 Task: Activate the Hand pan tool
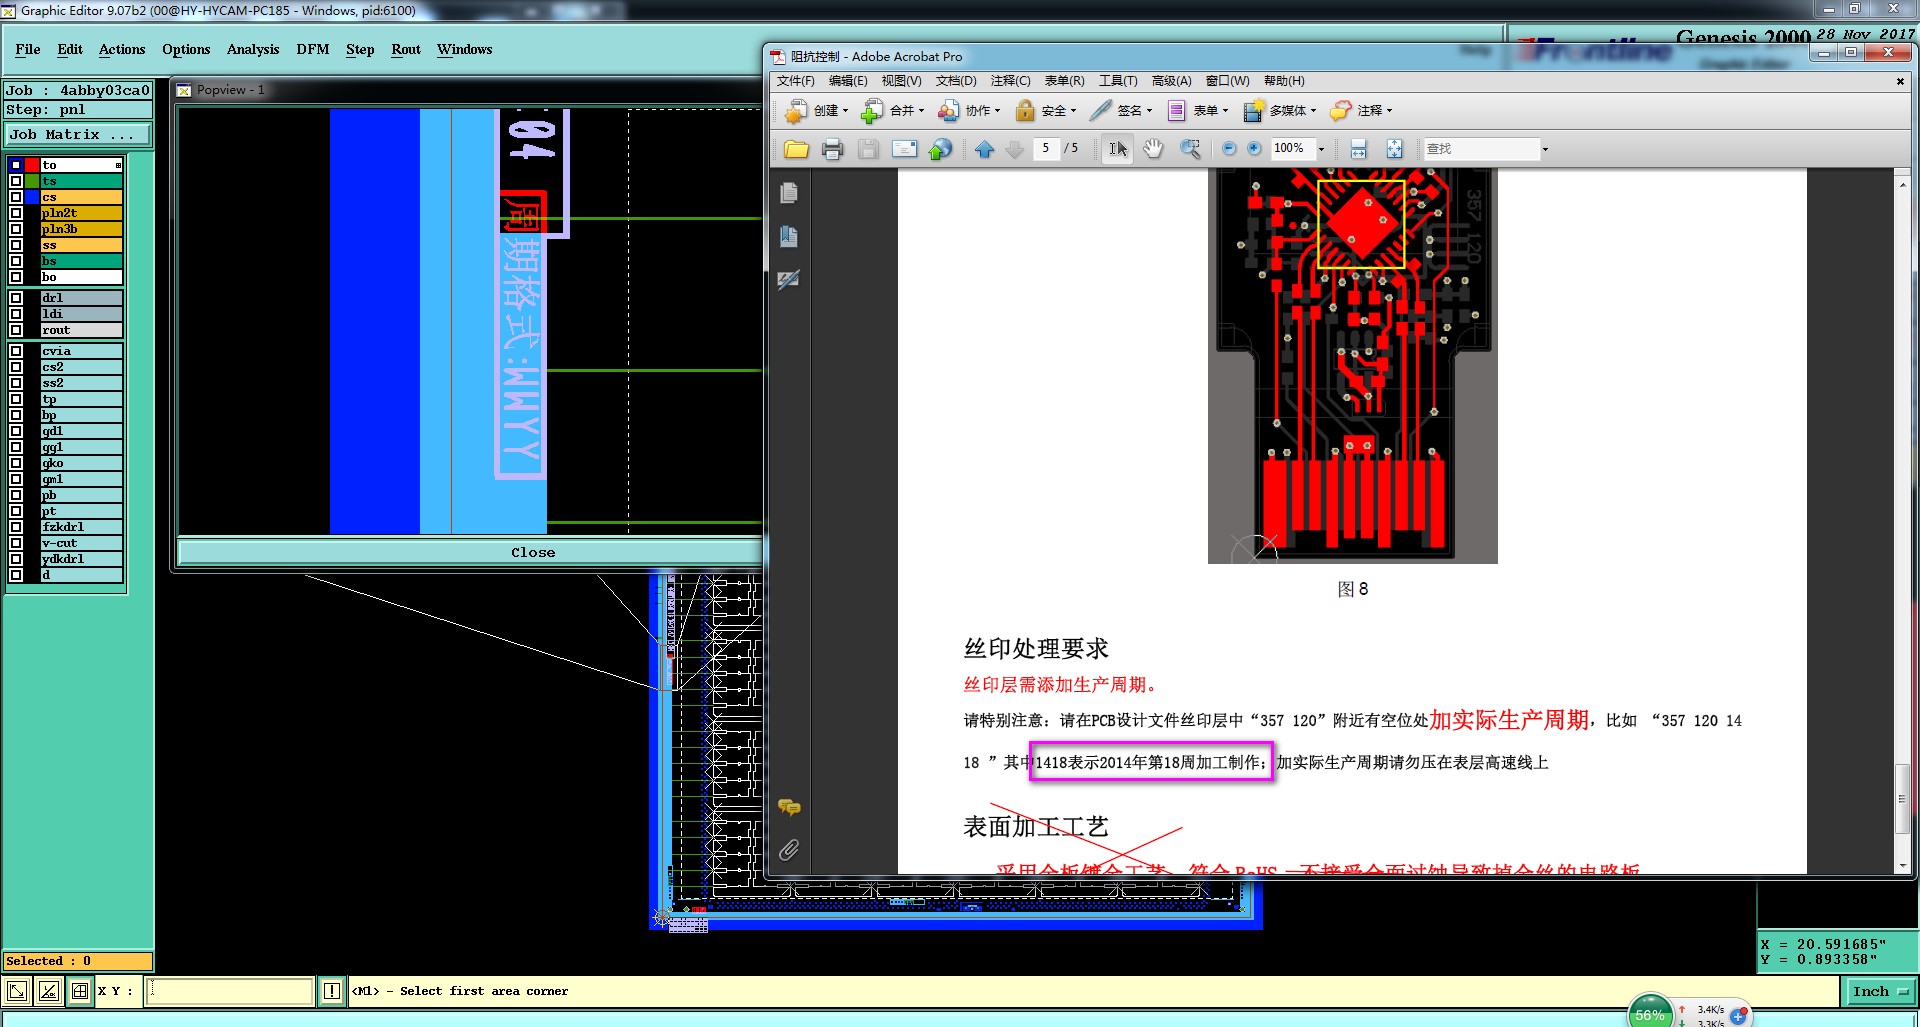click(x=1154, y=149)
